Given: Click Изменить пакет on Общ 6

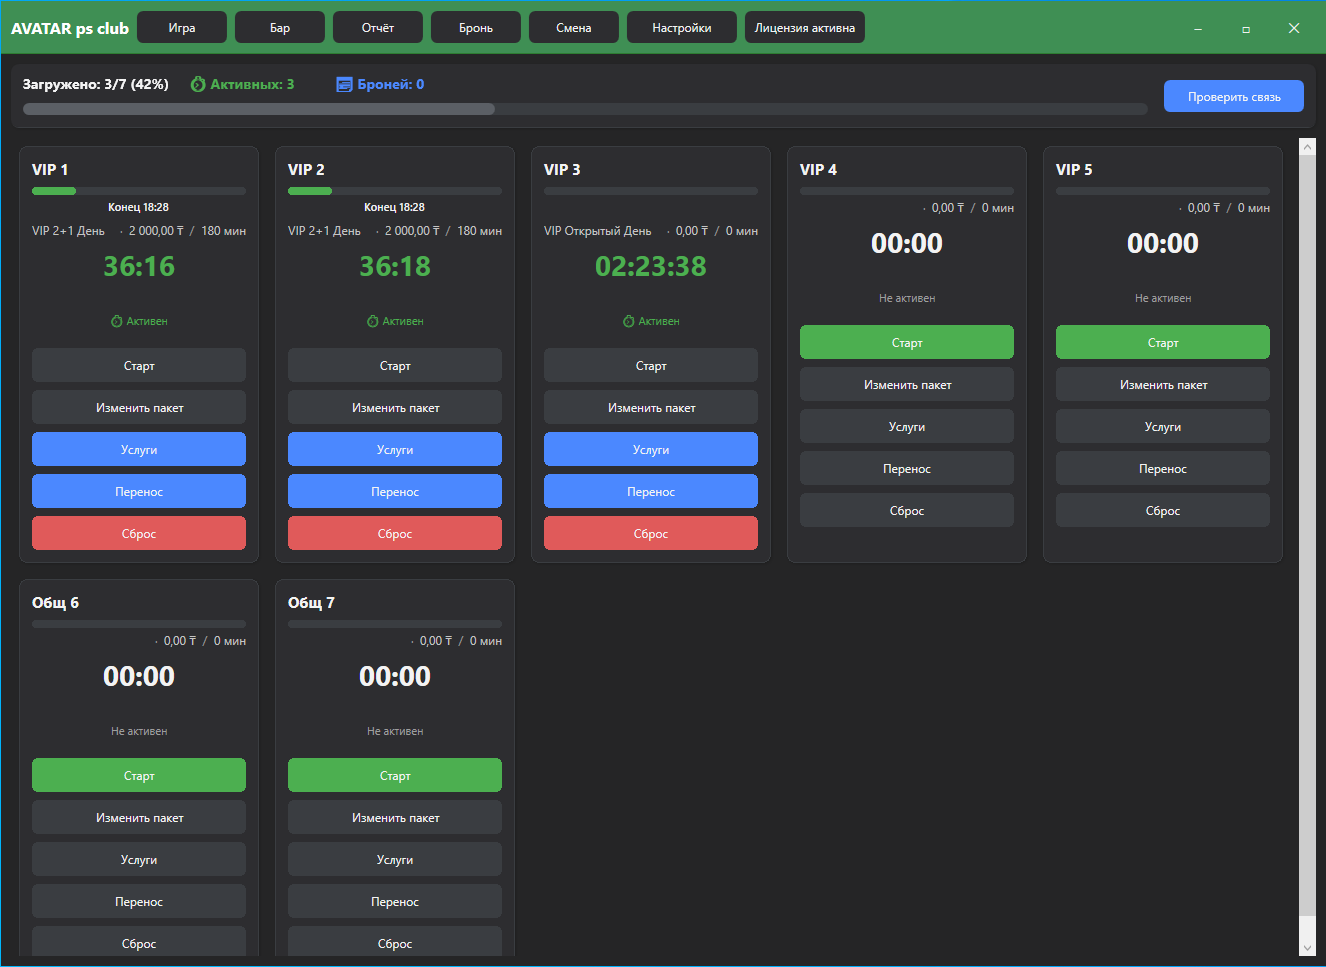Looking at the screenshot, I should 139,818.
